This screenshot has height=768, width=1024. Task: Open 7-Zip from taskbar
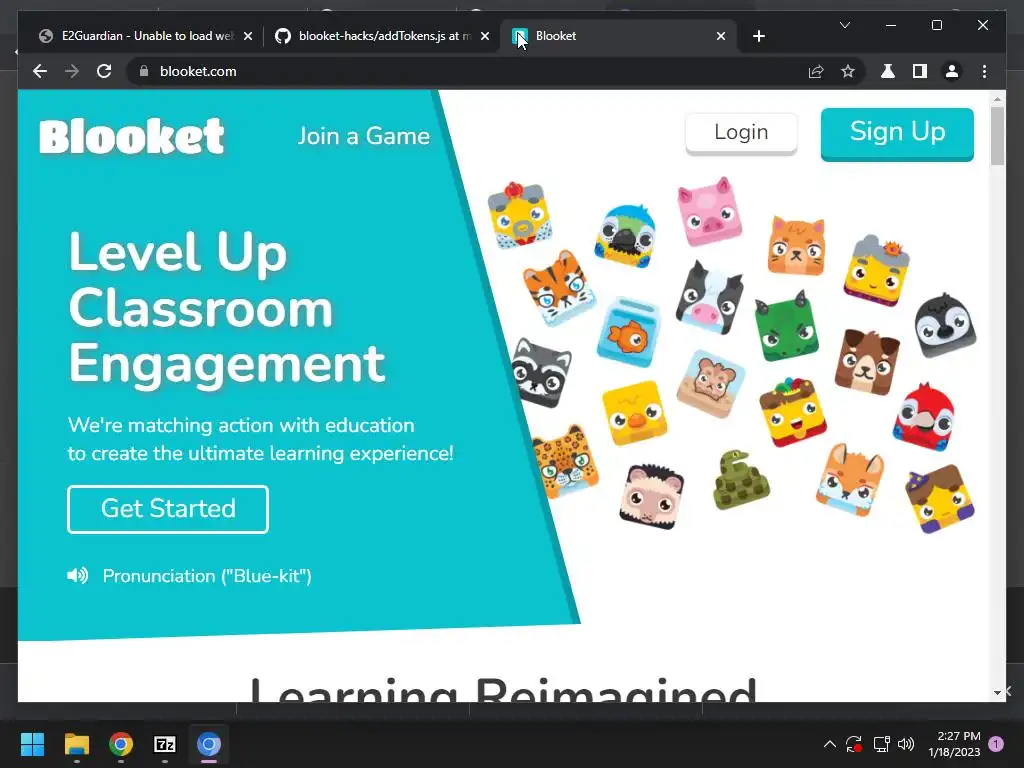click(165, 744)
